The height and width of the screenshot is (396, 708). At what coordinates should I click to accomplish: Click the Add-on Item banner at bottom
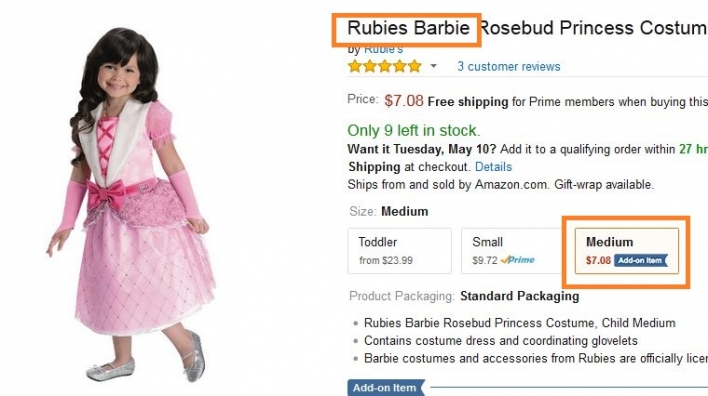387,388
